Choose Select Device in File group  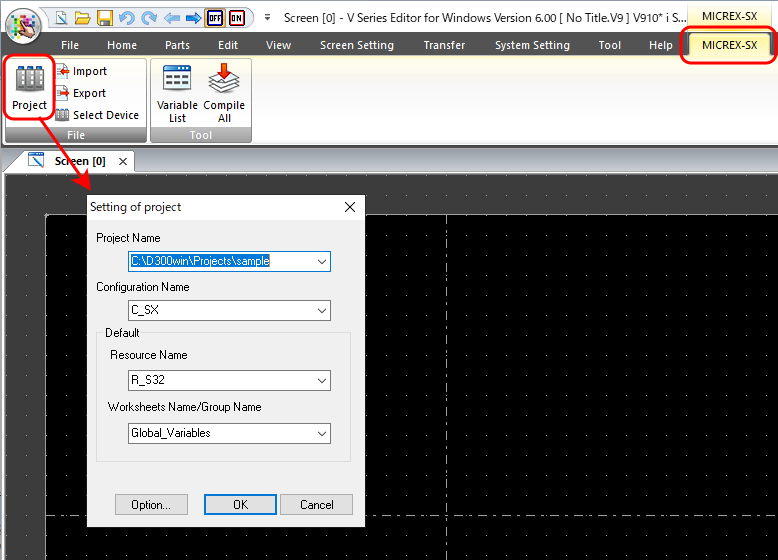63,115
